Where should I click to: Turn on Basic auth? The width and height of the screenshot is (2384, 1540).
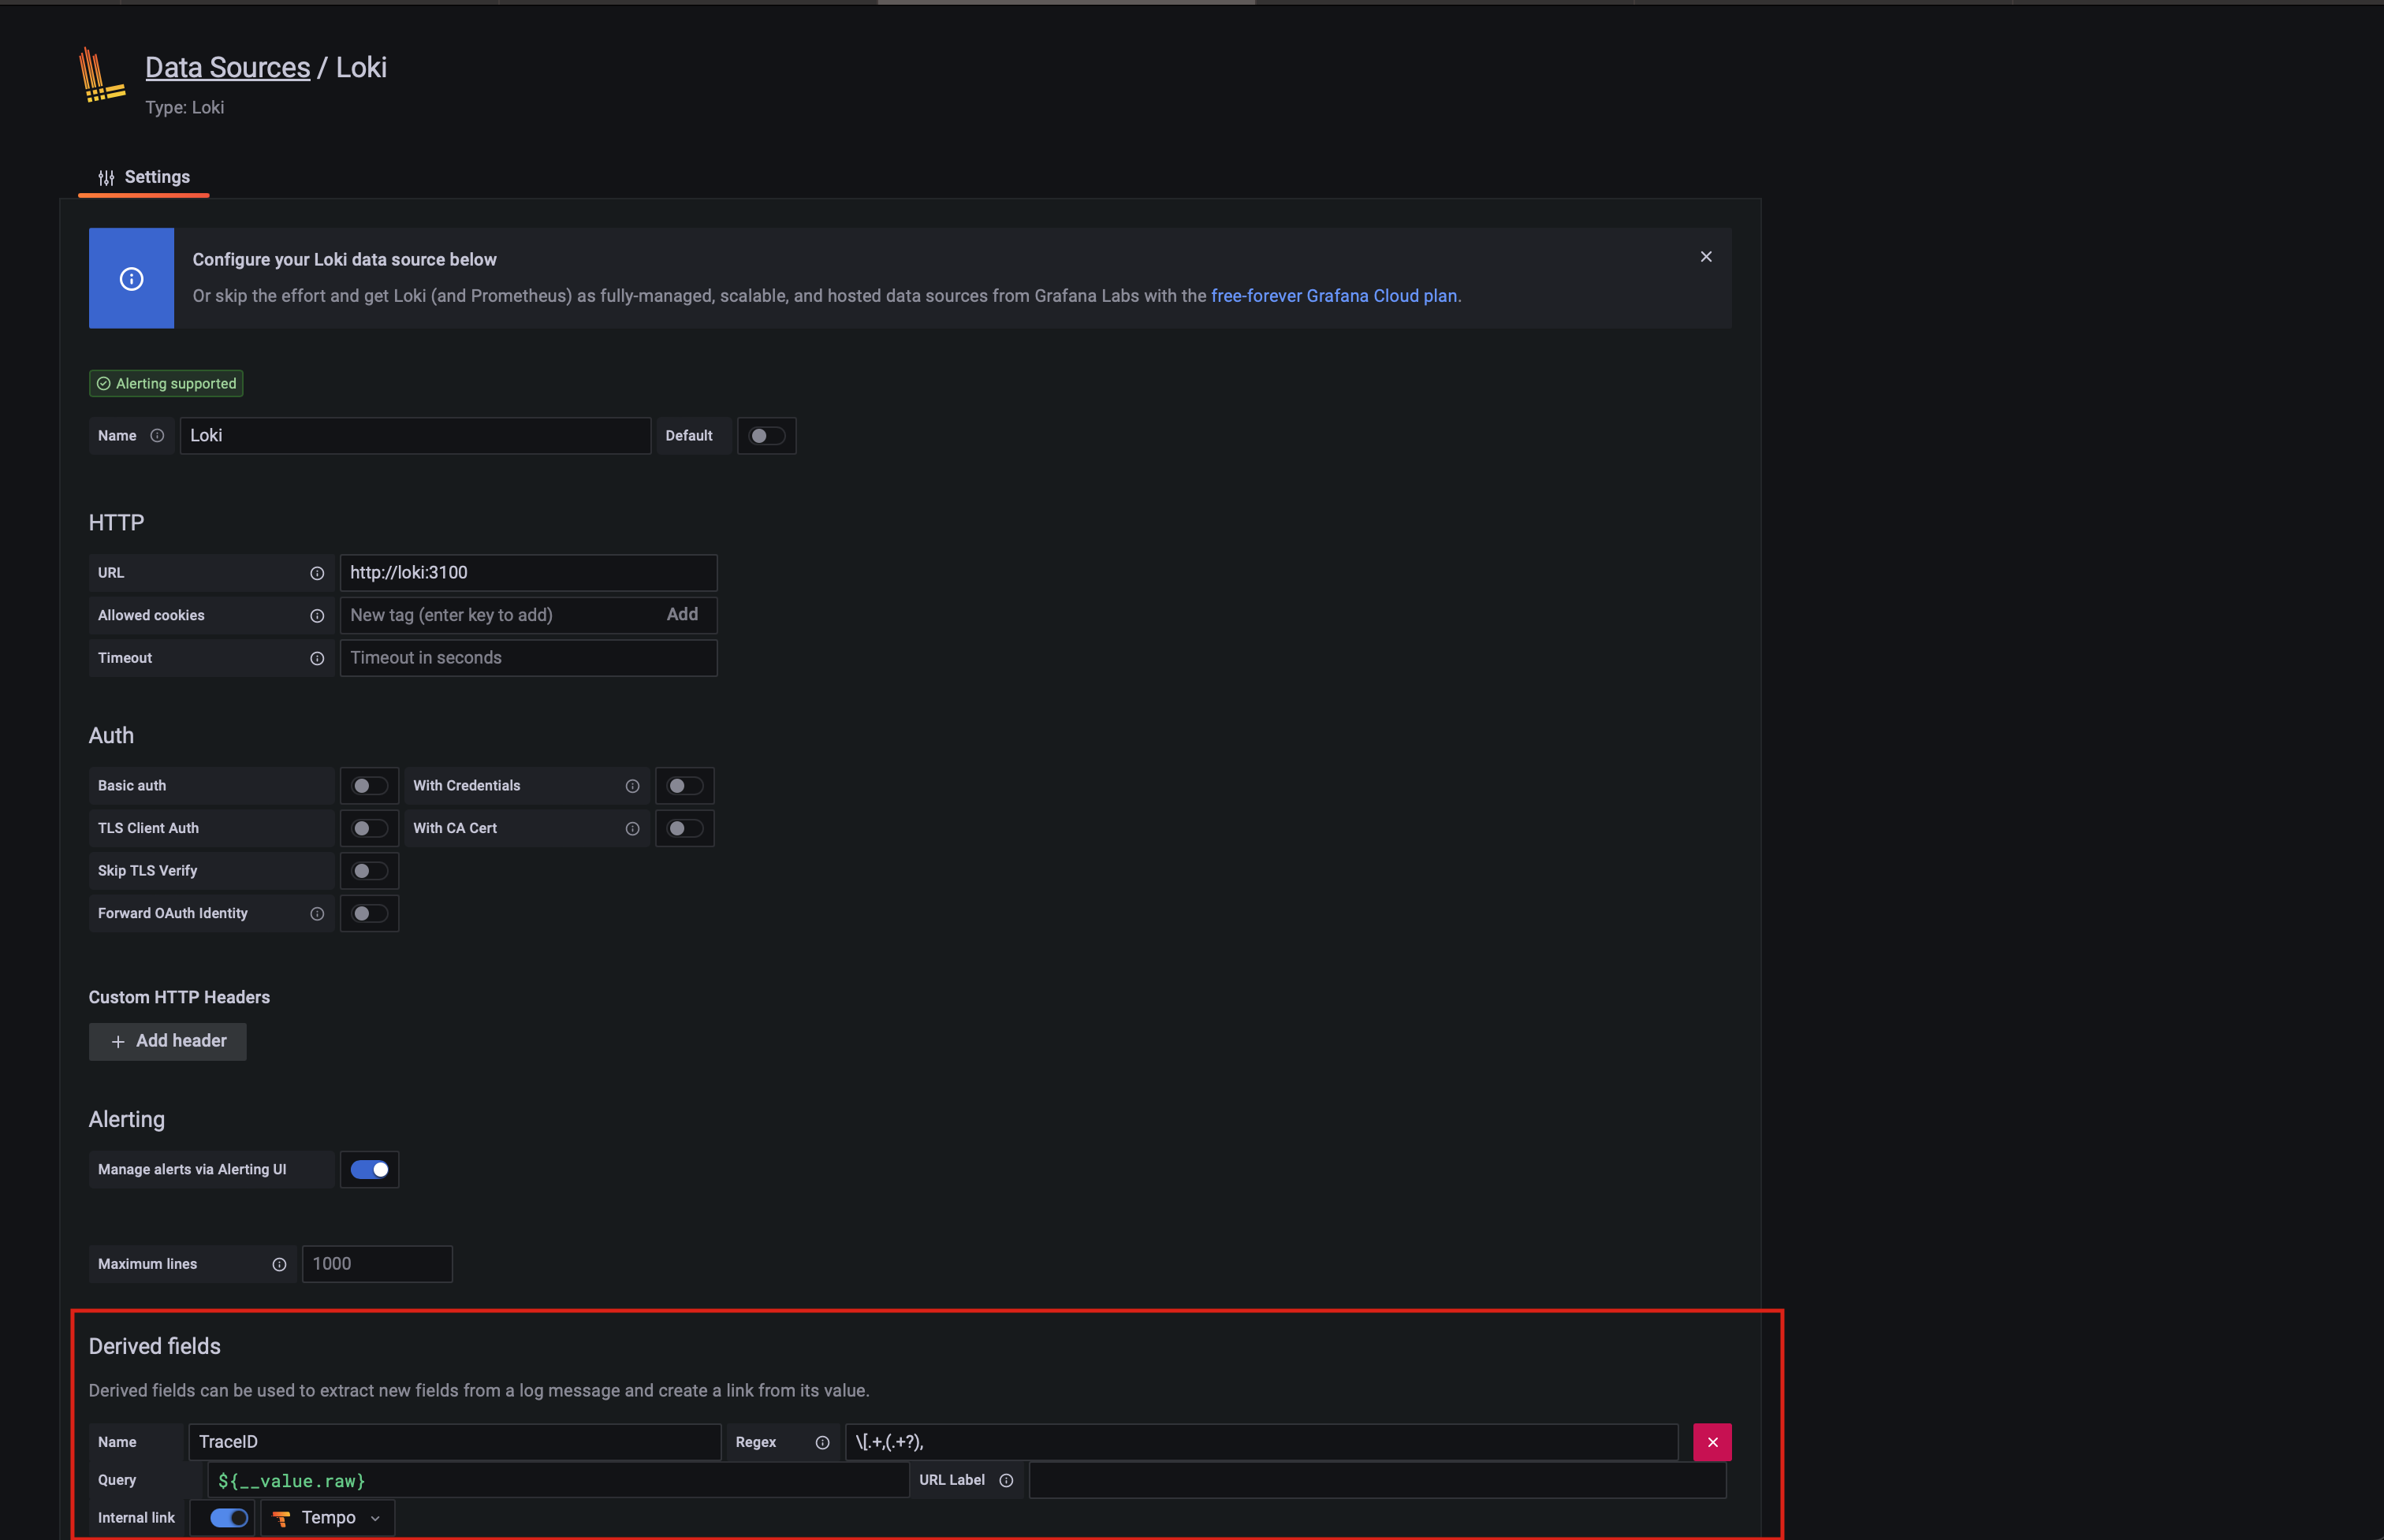pyautogui.click(x=369, y=786)
